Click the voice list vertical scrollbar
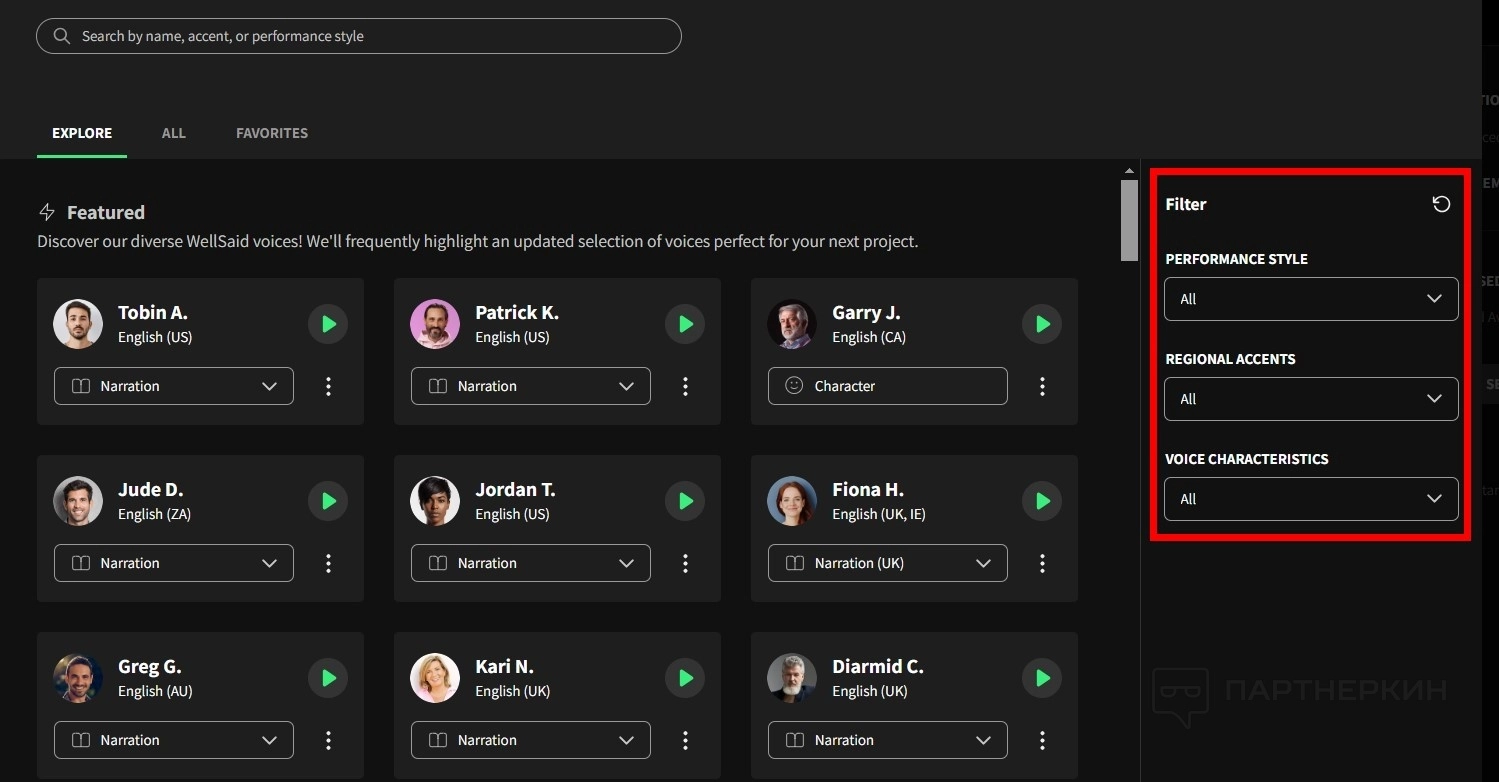This screenshot has width=1499, height=782. 1129,220
